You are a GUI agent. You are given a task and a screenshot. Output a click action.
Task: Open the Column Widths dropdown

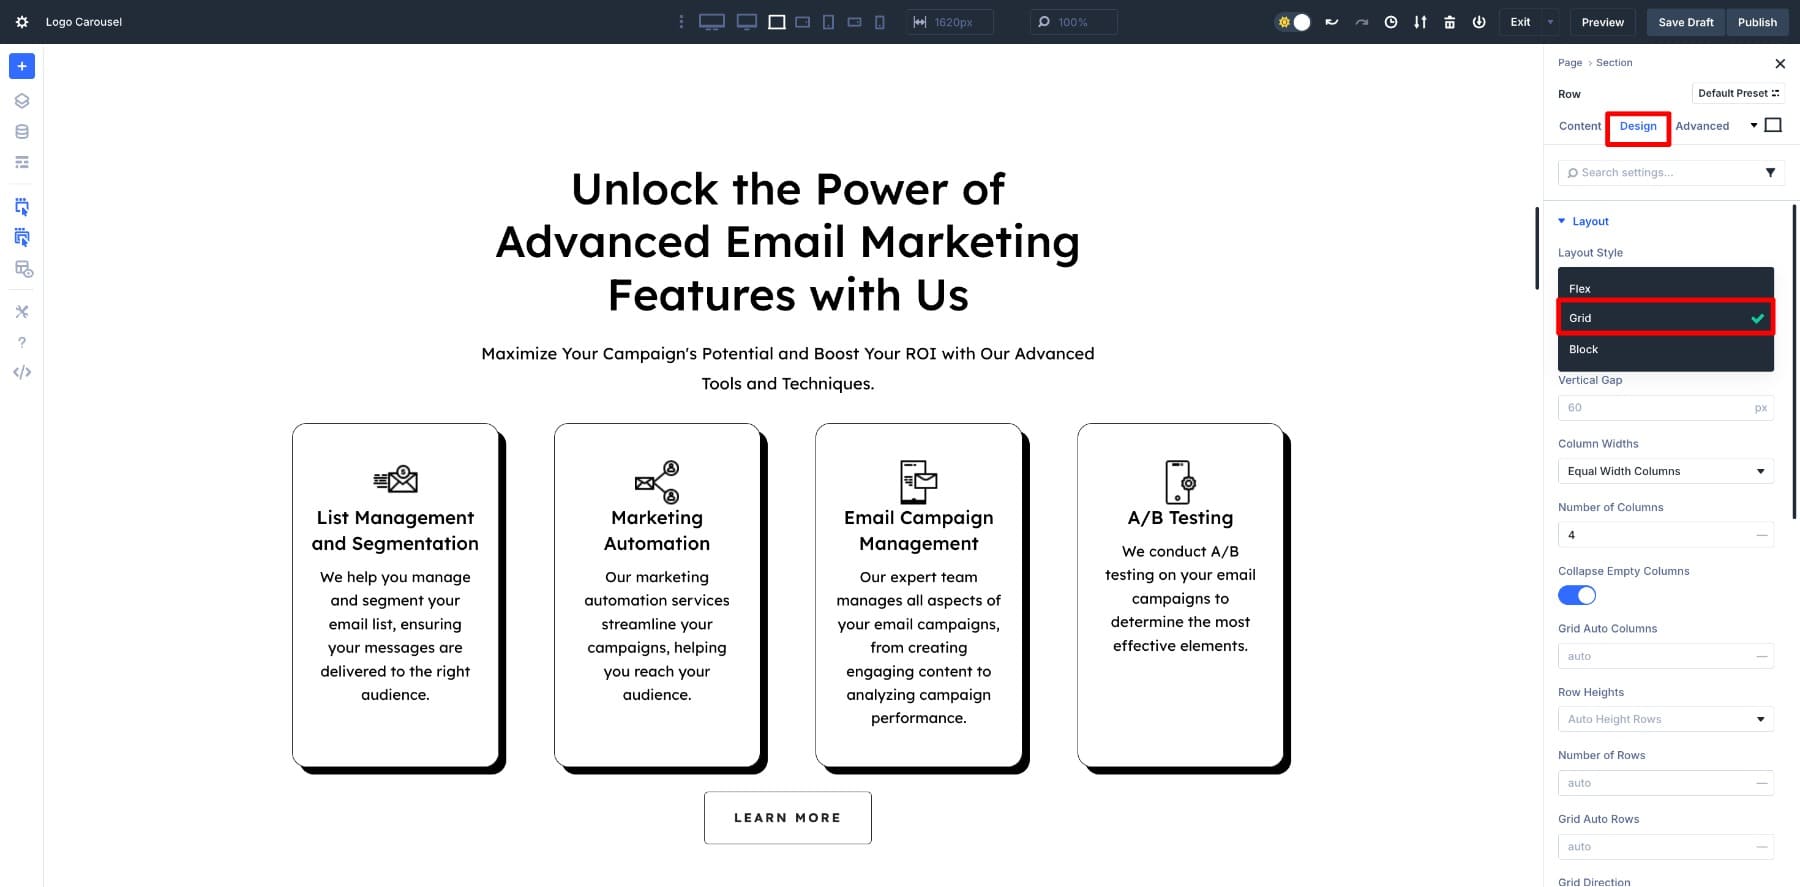(1665, 471)
